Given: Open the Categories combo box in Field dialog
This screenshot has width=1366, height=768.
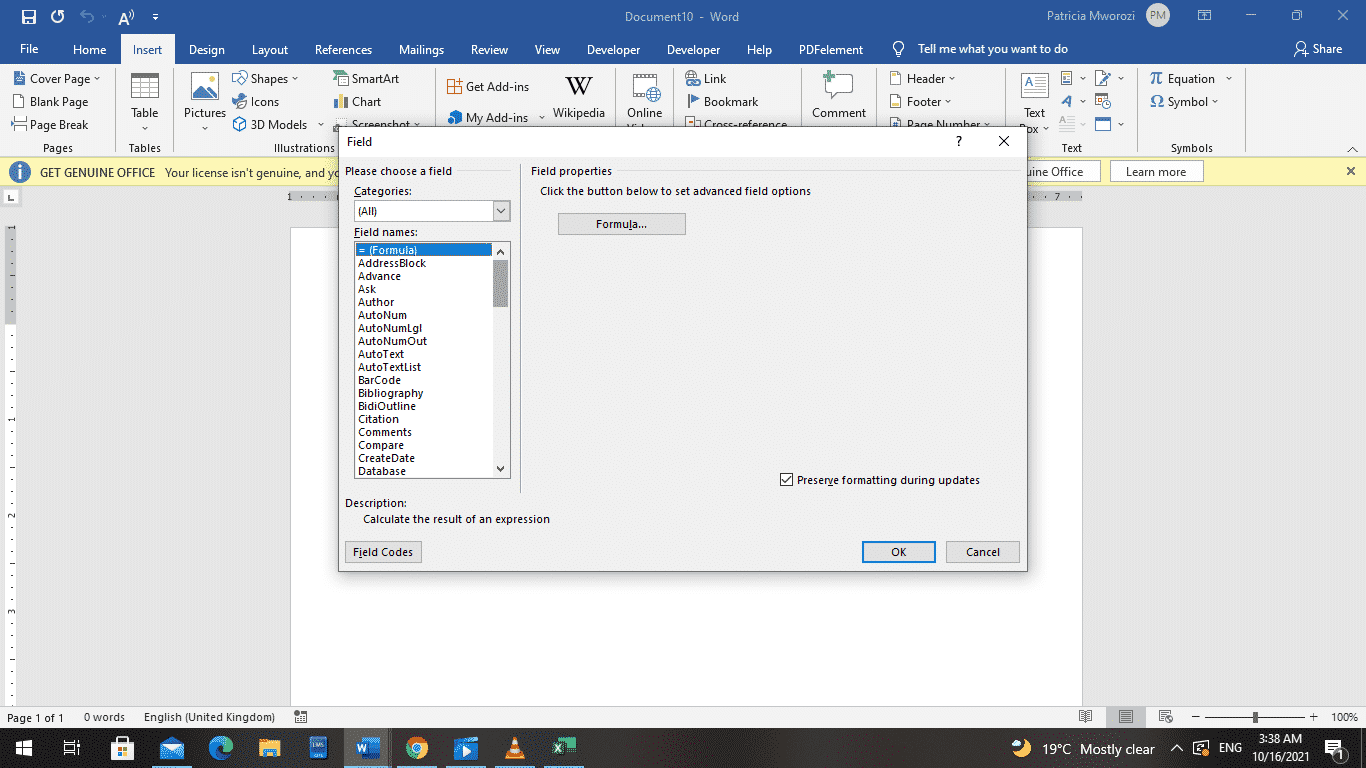Looking at the screenshot, I should [x=432, y=211].
